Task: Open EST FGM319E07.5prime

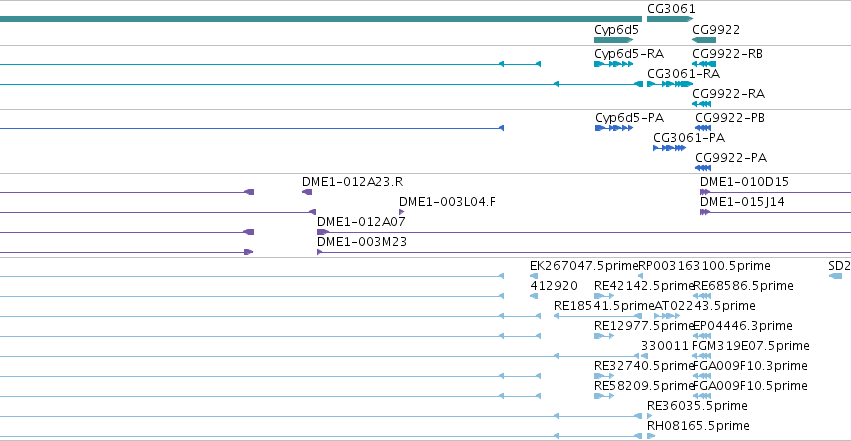Action: tap(702, 356)
